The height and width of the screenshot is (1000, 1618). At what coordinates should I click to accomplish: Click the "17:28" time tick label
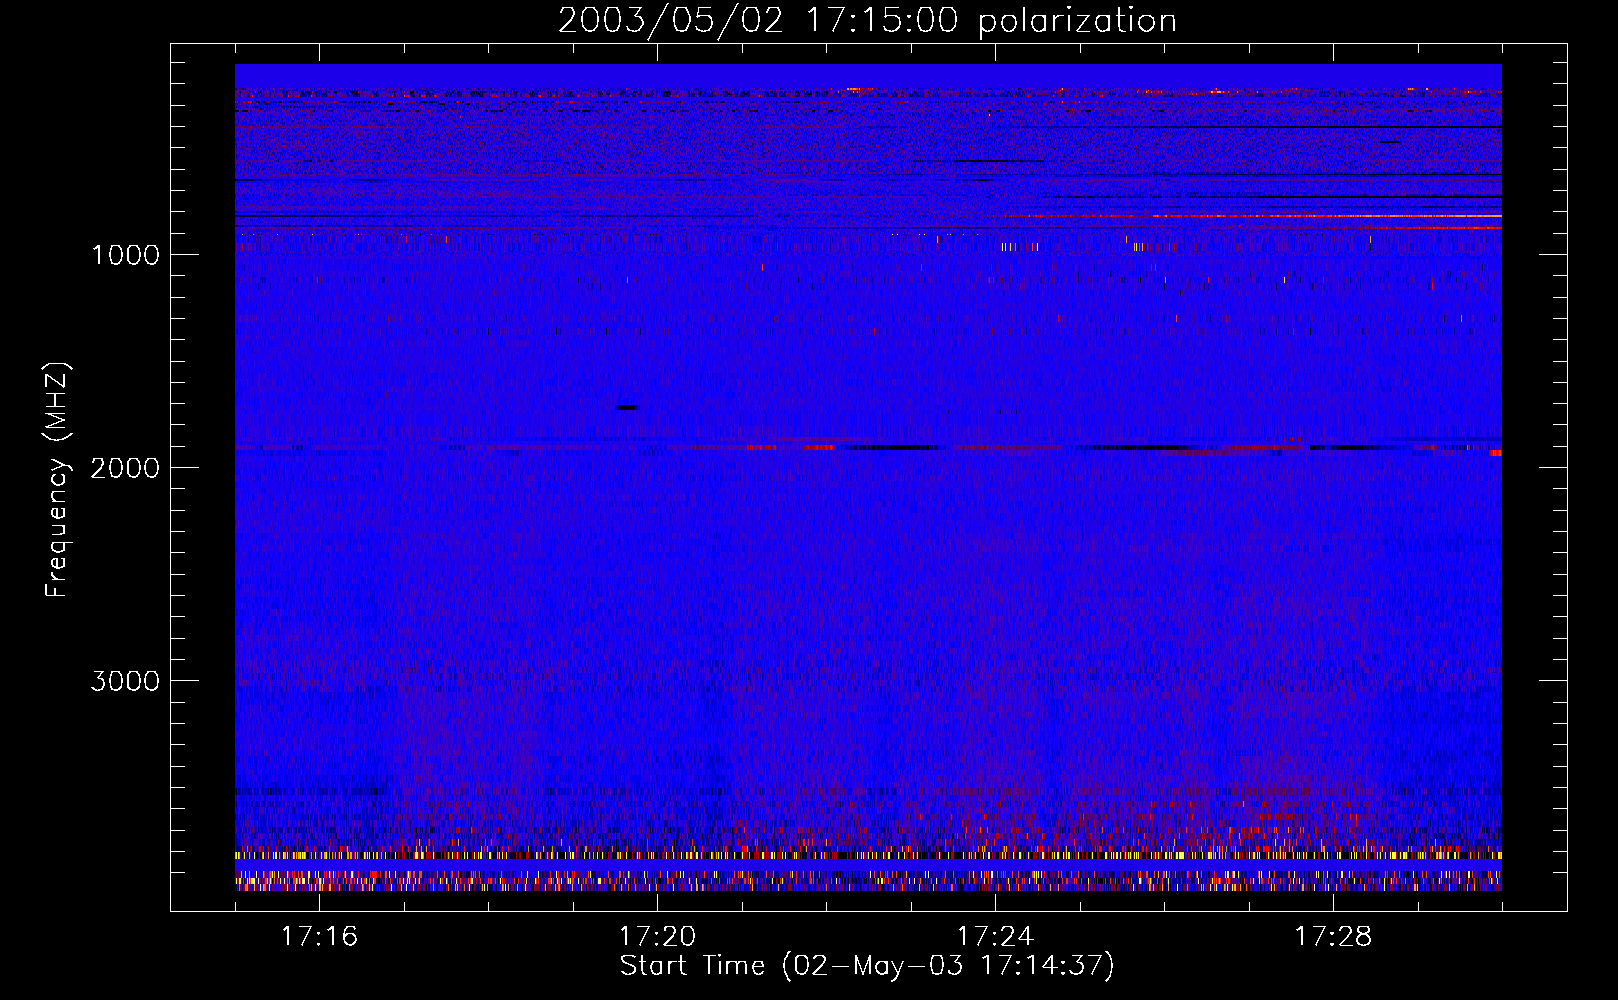pos(1333,936)
